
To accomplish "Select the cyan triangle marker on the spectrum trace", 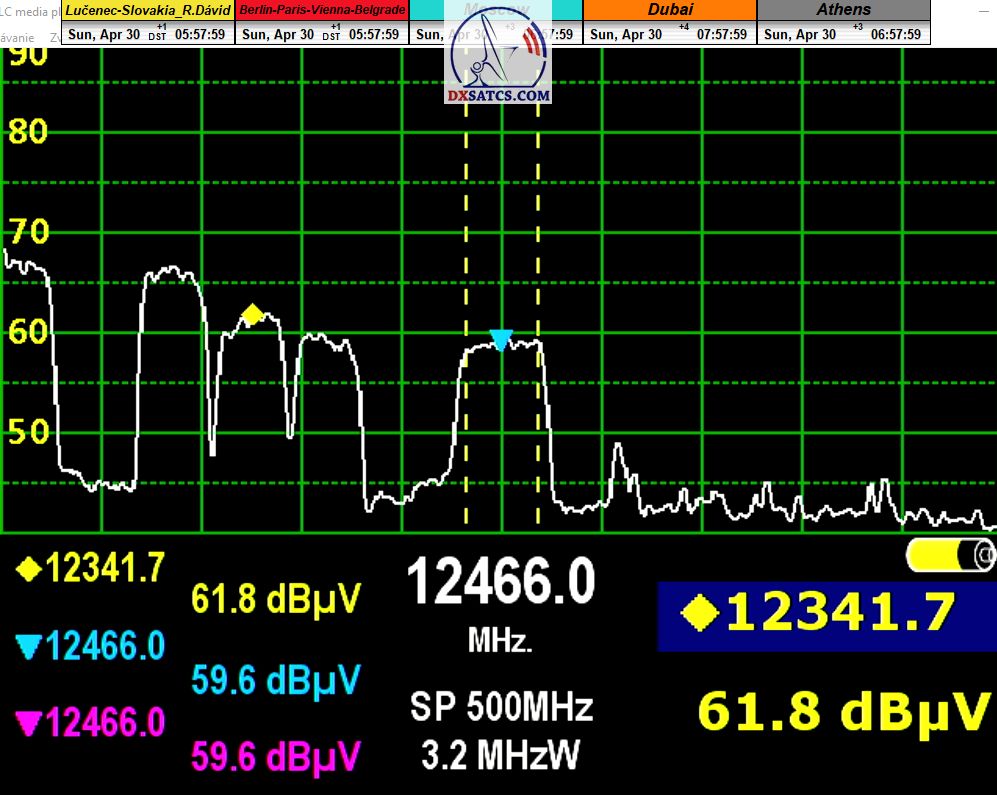I will 501,339.
